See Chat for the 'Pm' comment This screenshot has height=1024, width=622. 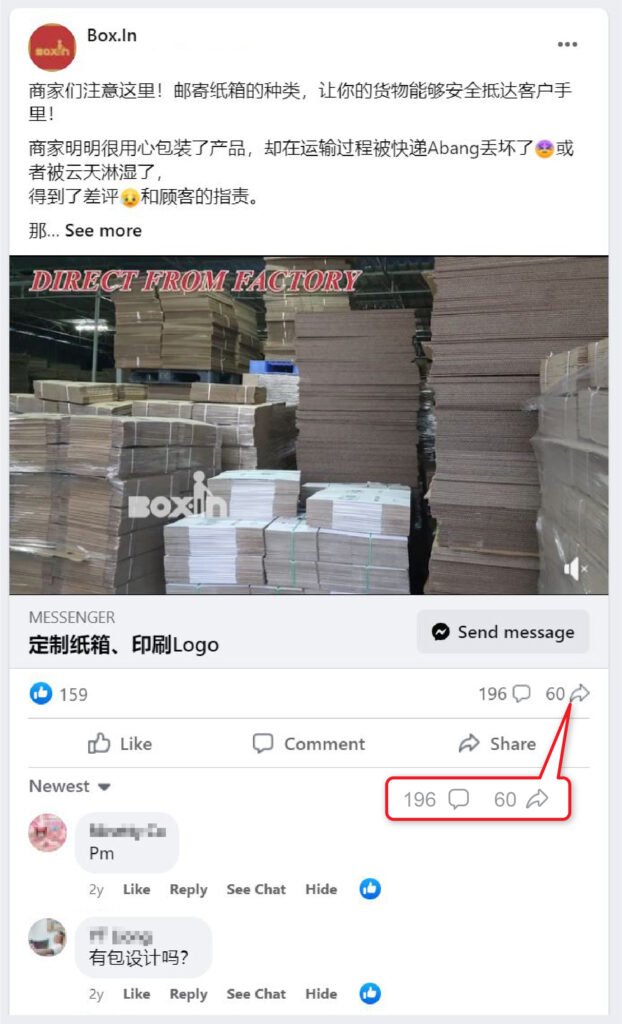point(256,889)
